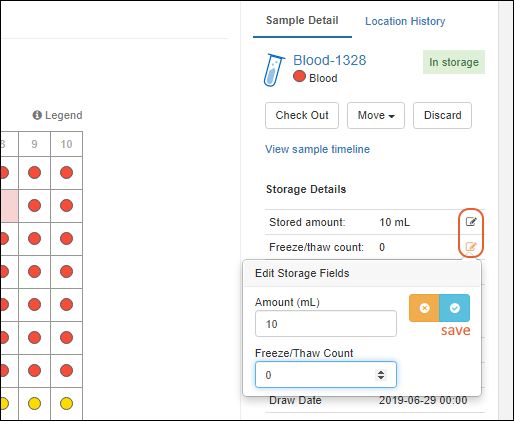Cancel edits with the orange X button
514x421 pixels.
[424, 308]
